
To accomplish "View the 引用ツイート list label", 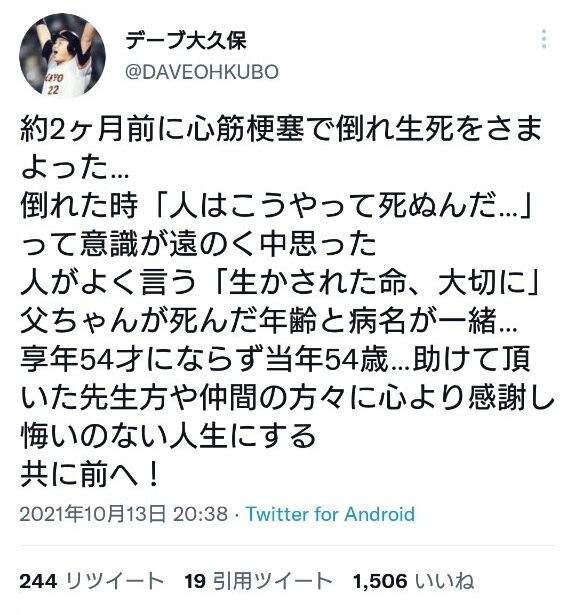I will click(x=273, y=581).
